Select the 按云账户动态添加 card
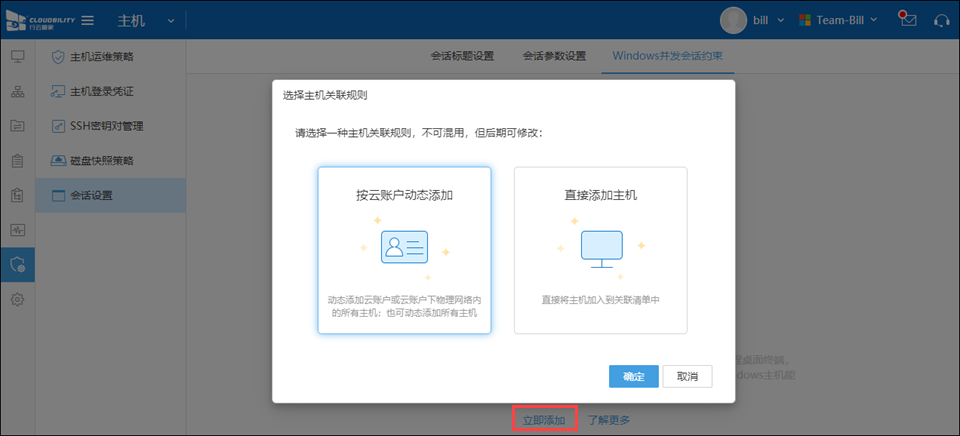The width and height of the screenshot is (960, 436). pos(404,250)
